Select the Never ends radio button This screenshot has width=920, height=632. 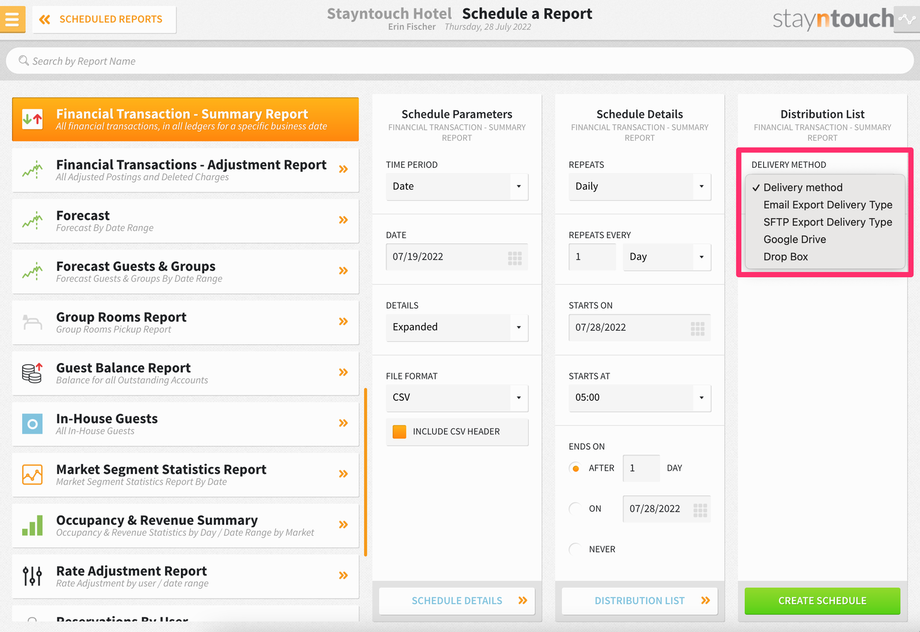pyautogui.click(x=575, y=549)
